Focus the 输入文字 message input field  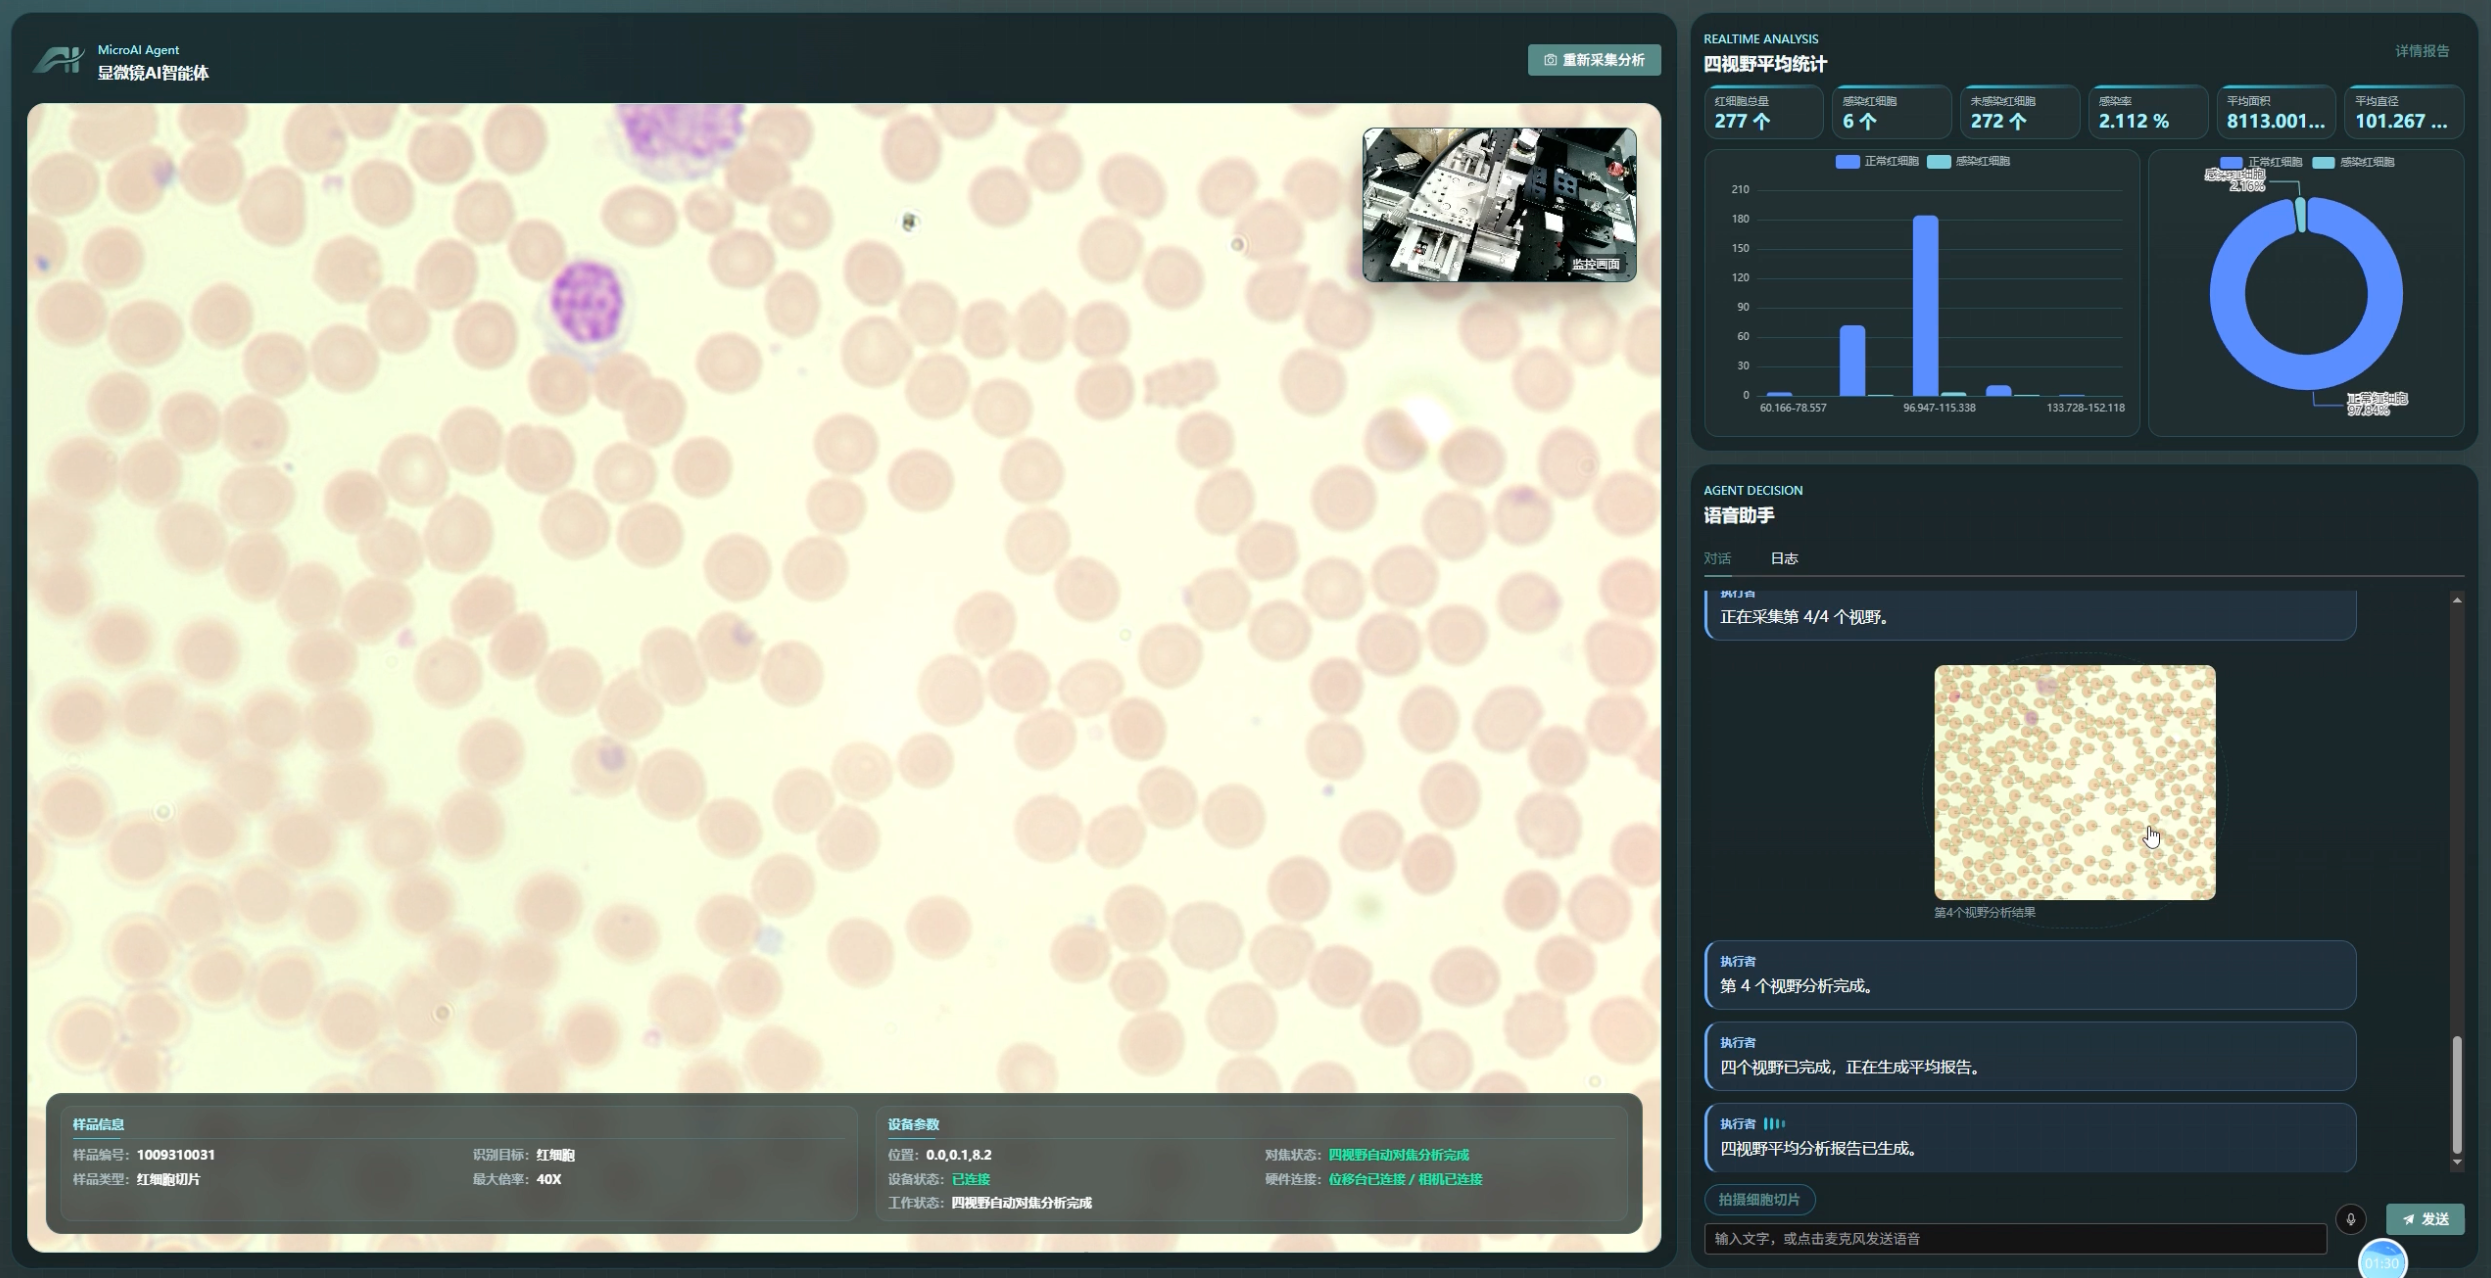[2015, 1238]
